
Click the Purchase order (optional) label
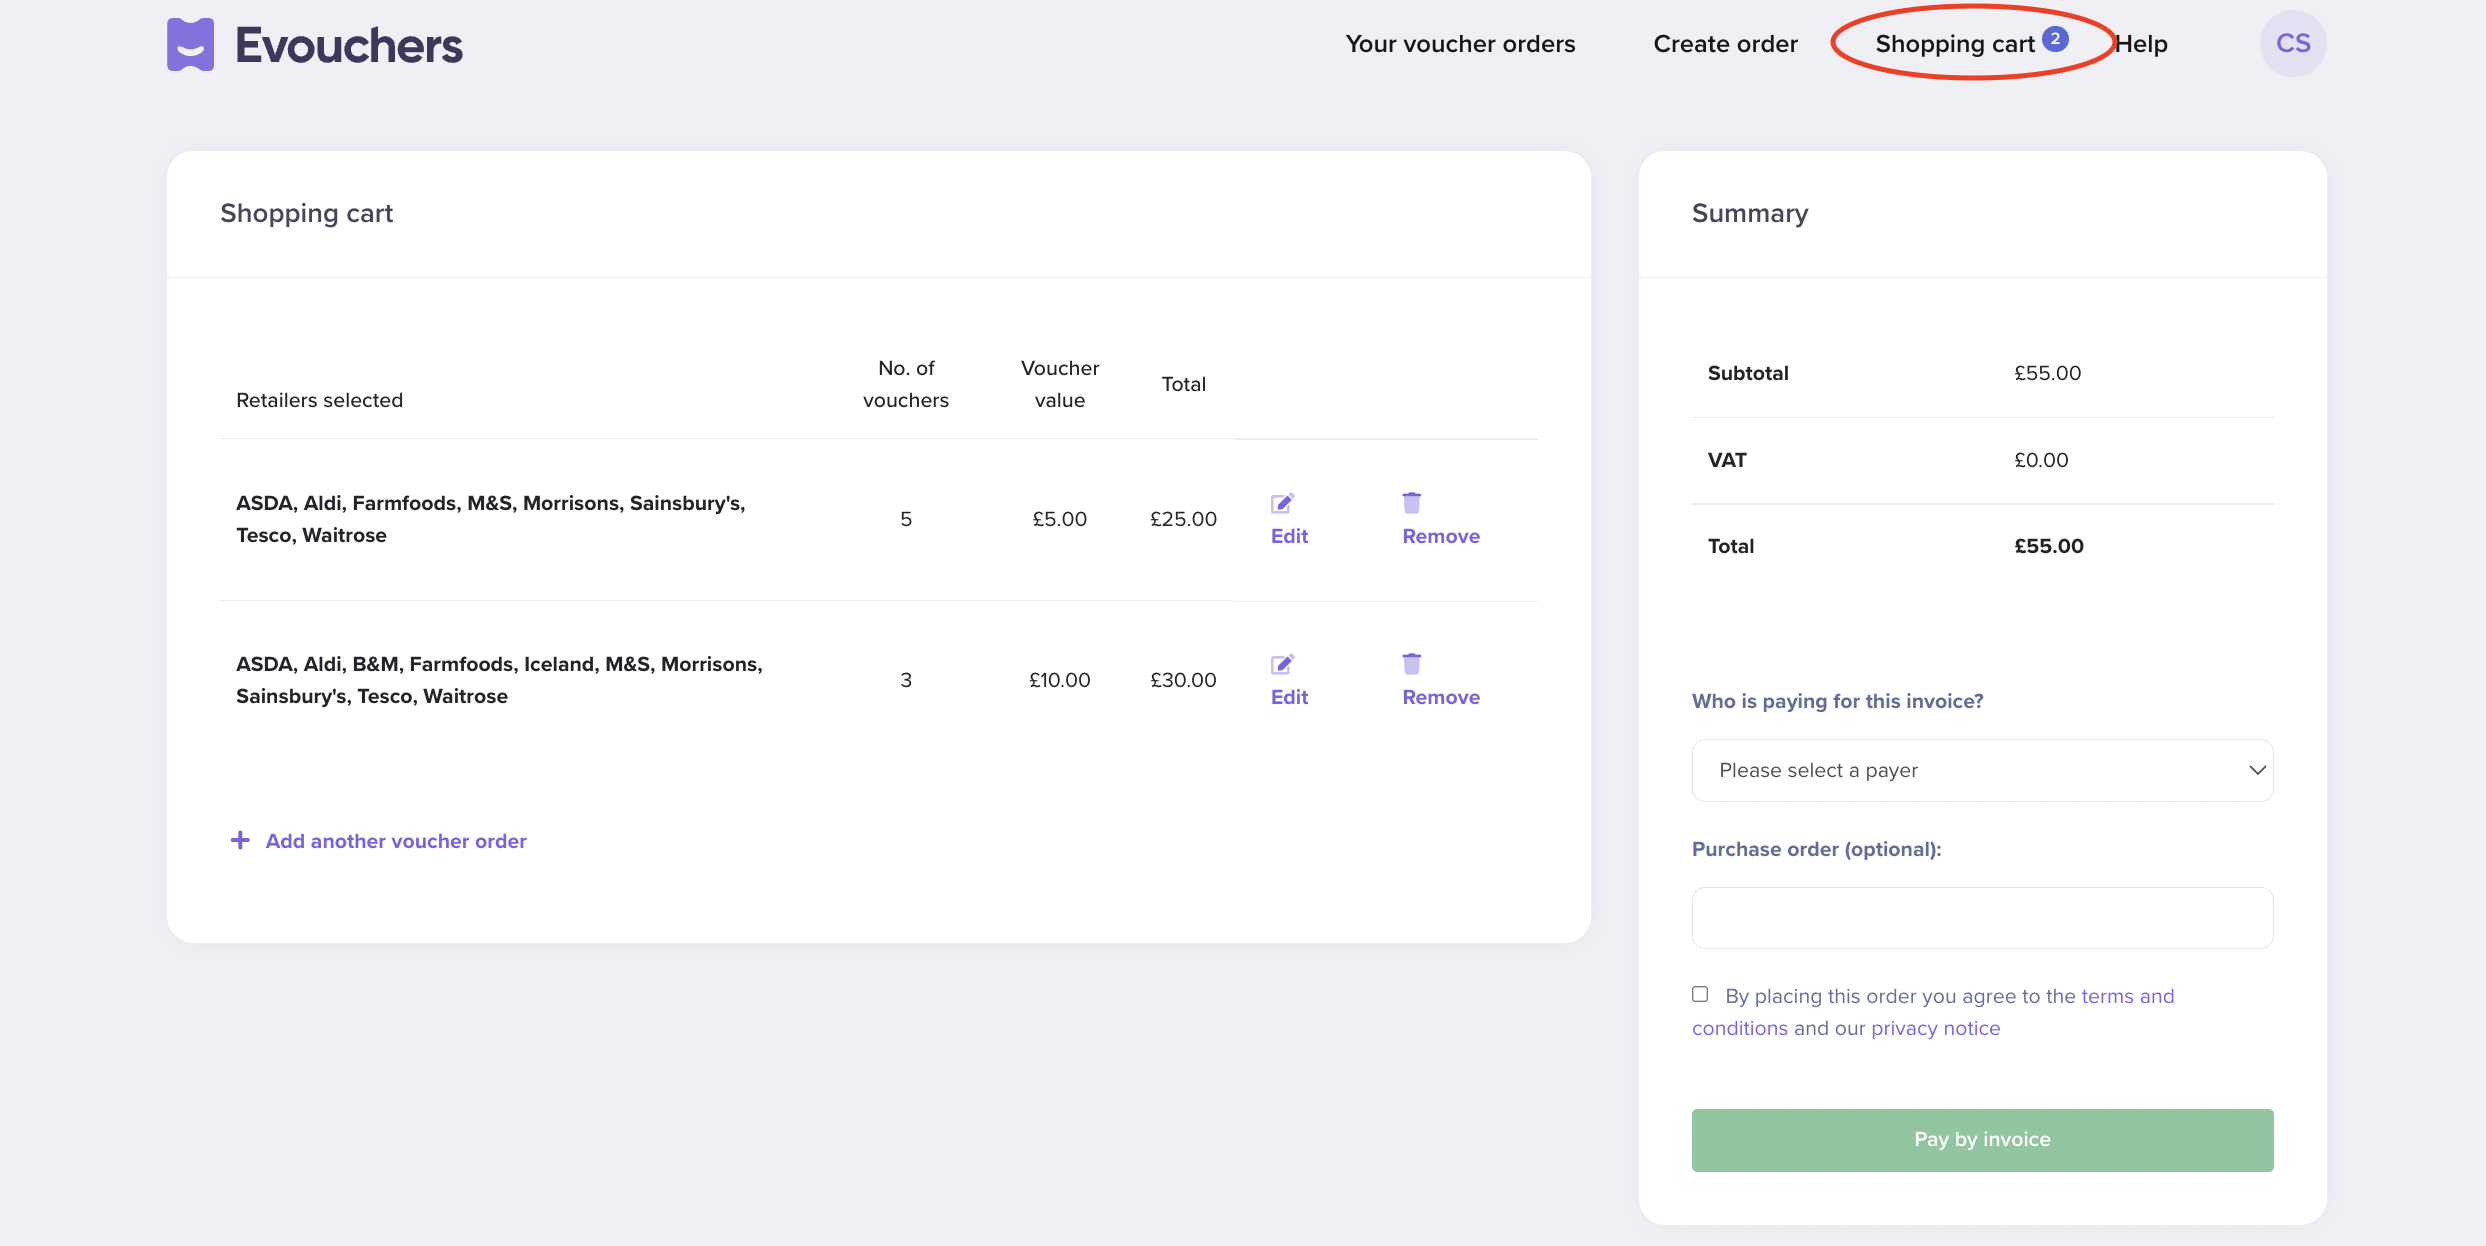(1816, 849)
